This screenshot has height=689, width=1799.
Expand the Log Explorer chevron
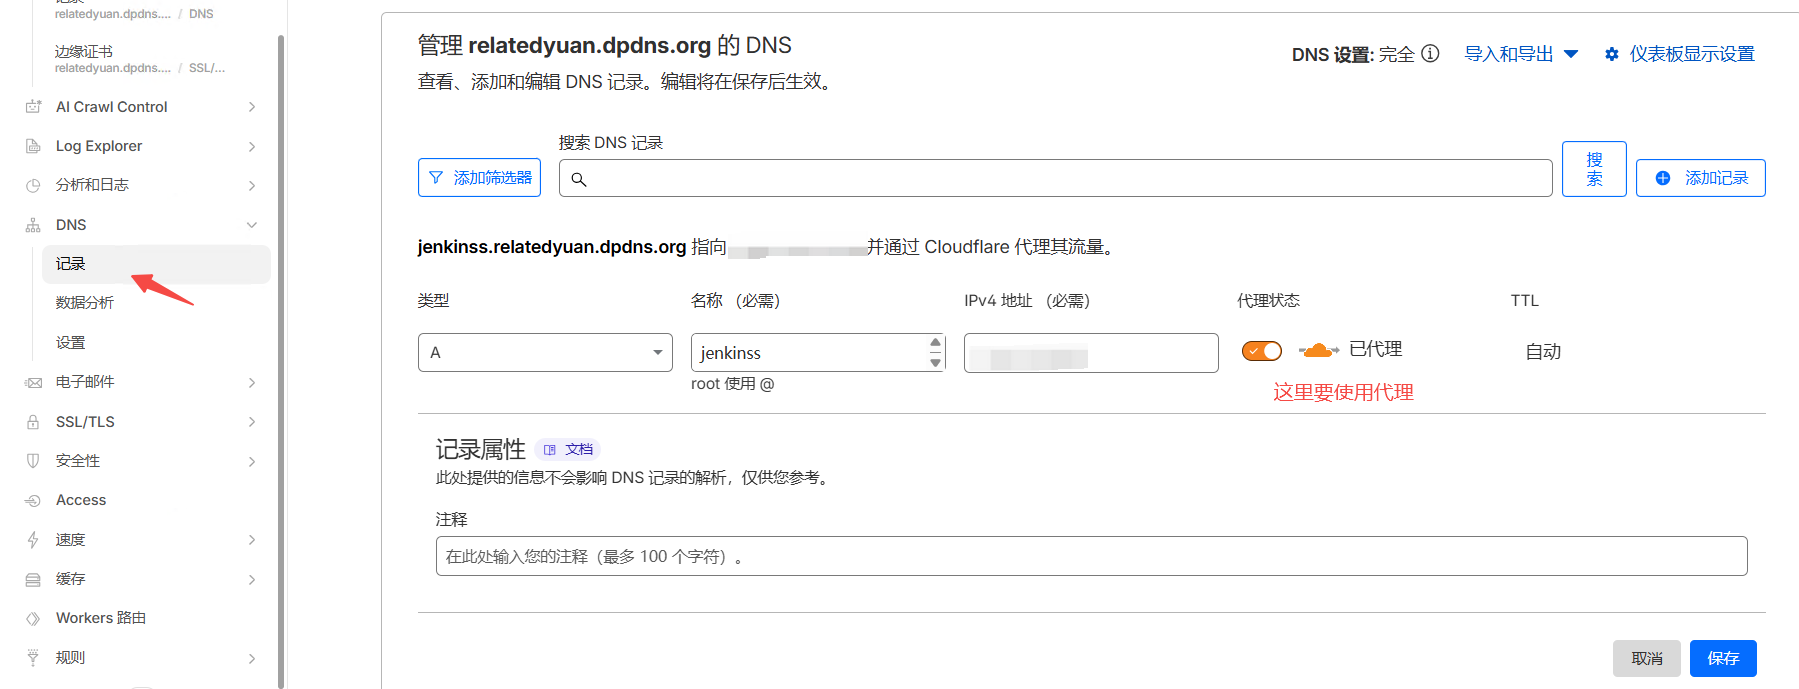pyautogui.click(x=252, y=146)
